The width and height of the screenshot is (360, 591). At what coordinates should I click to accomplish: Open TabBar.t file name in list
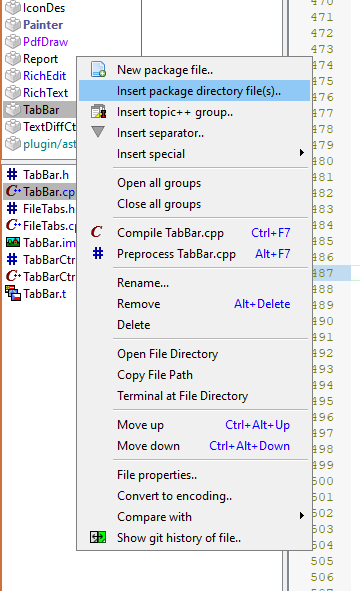pos(44,294)
